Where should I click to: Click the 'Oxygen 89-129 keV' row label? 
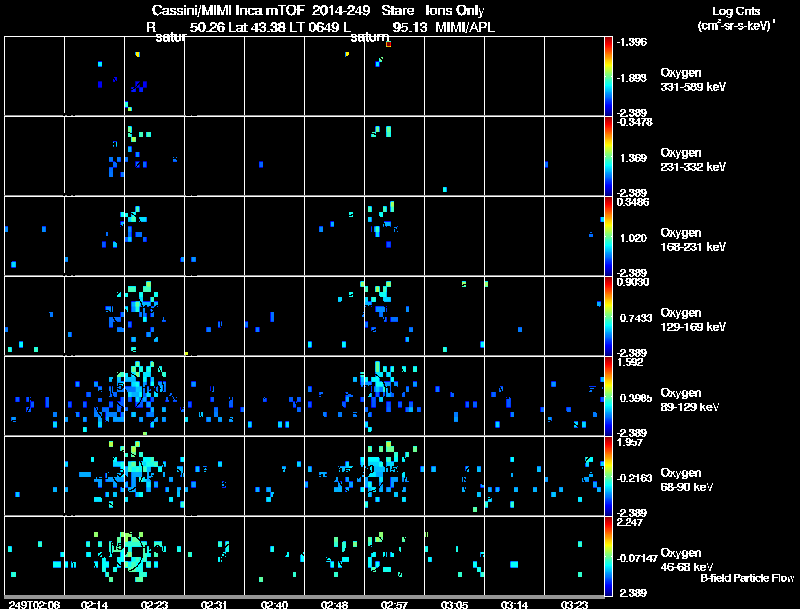[x=690, y=400]
